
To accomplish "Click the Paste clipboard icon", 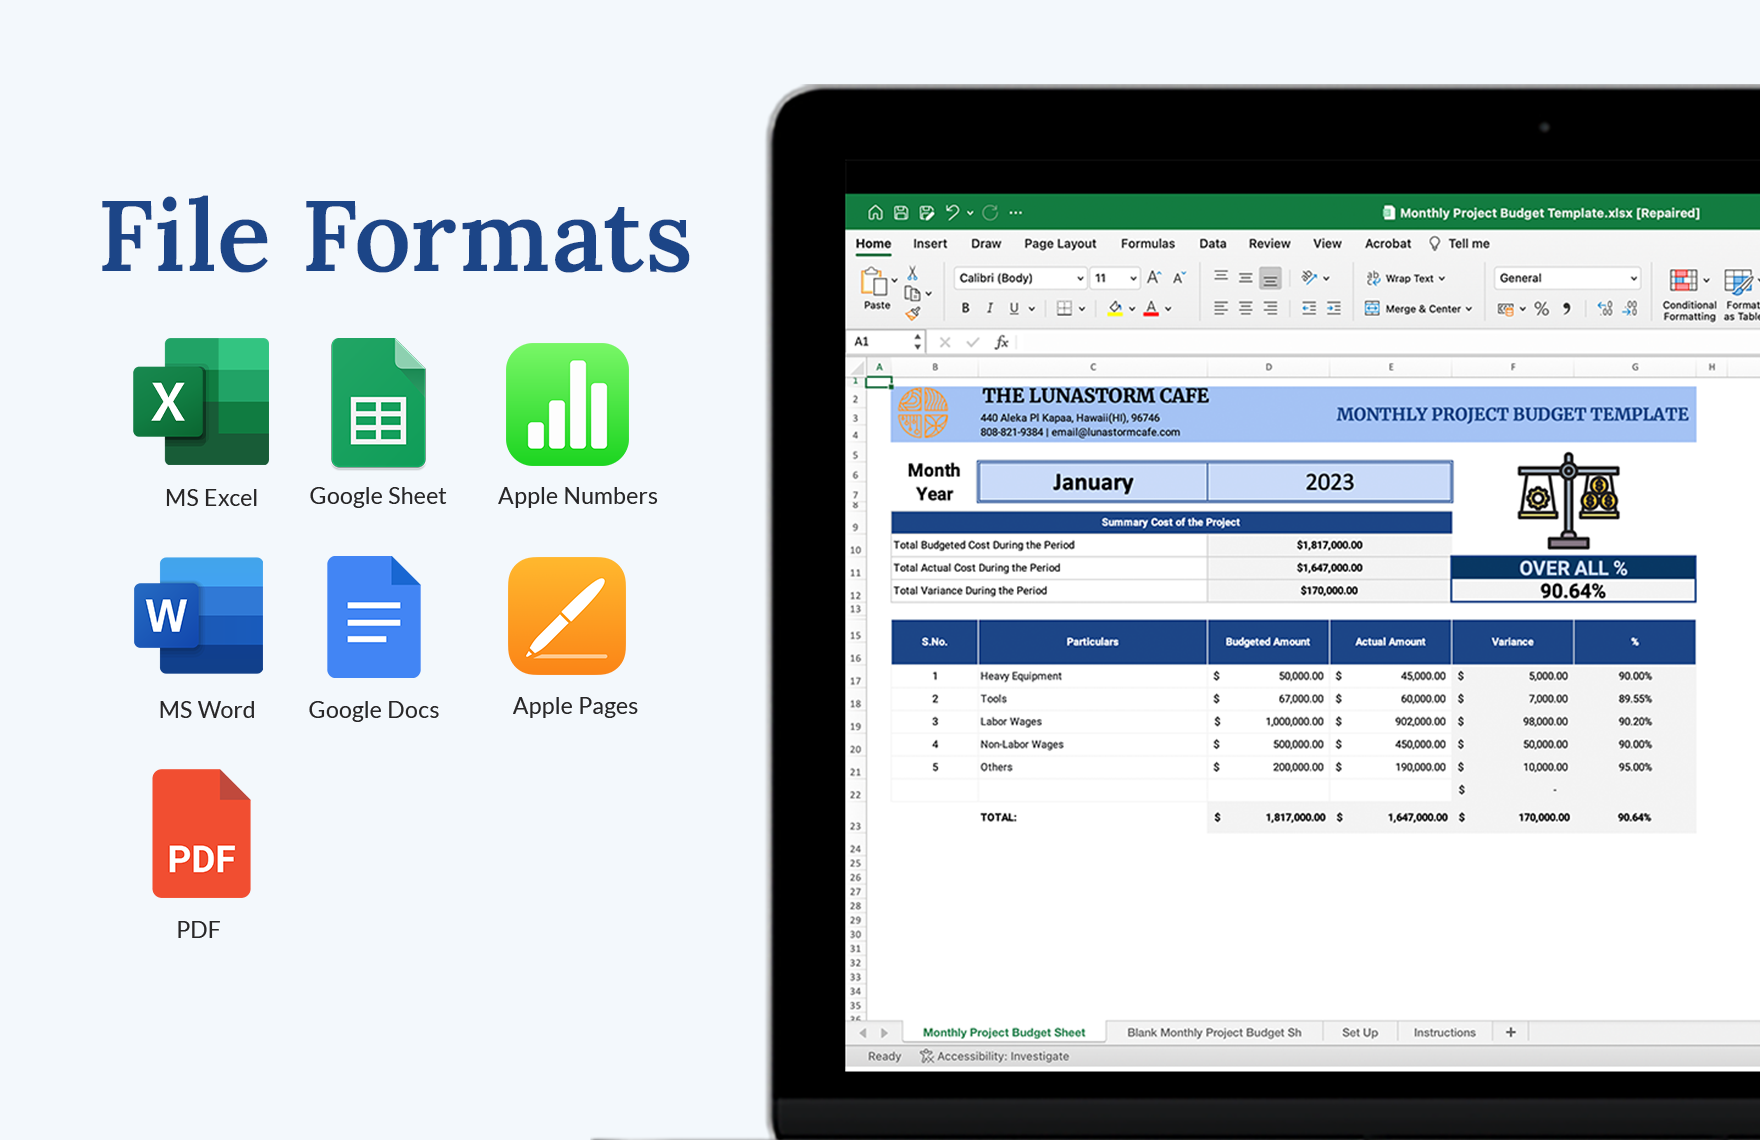I will pyautogui.click(x=874, y=282).
